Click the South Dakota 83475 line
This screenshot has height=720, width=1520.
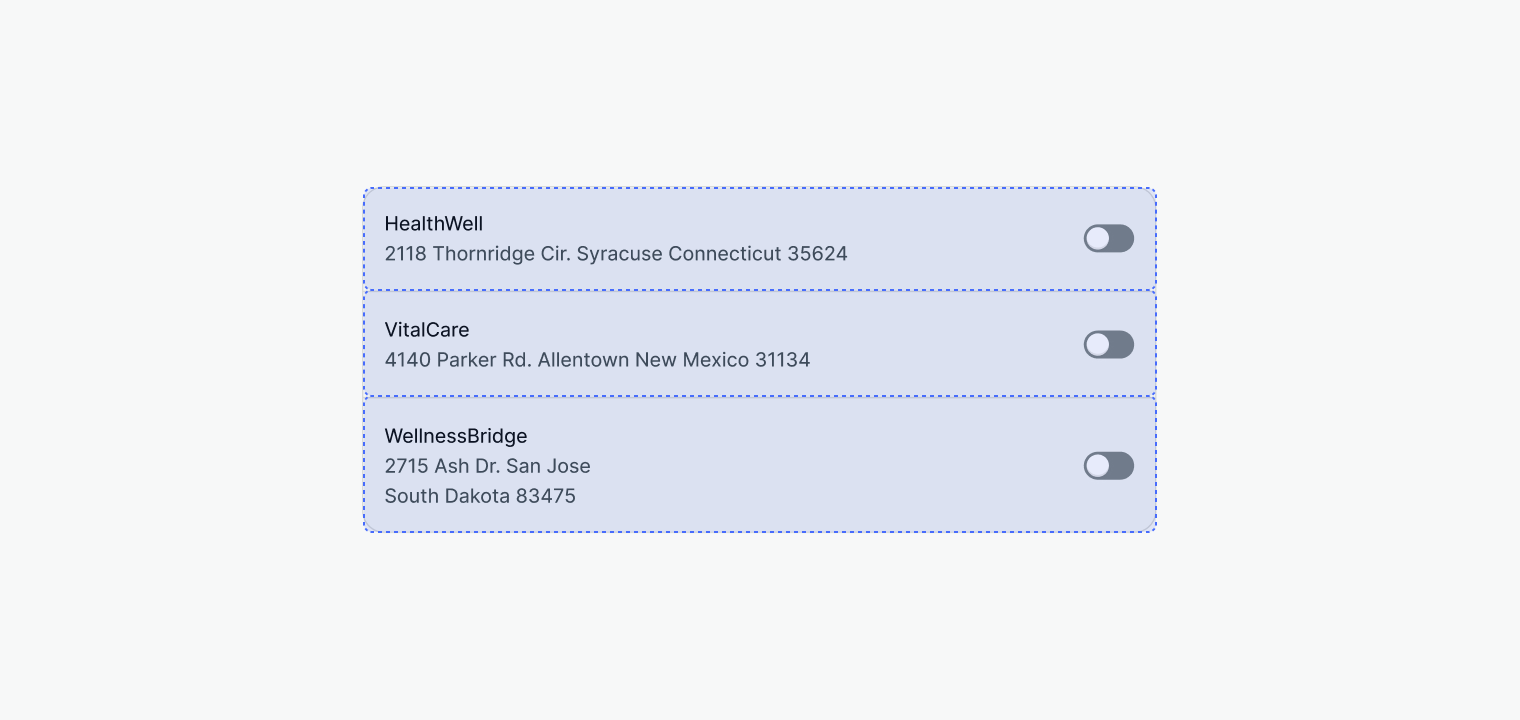(x=480, y=496)
